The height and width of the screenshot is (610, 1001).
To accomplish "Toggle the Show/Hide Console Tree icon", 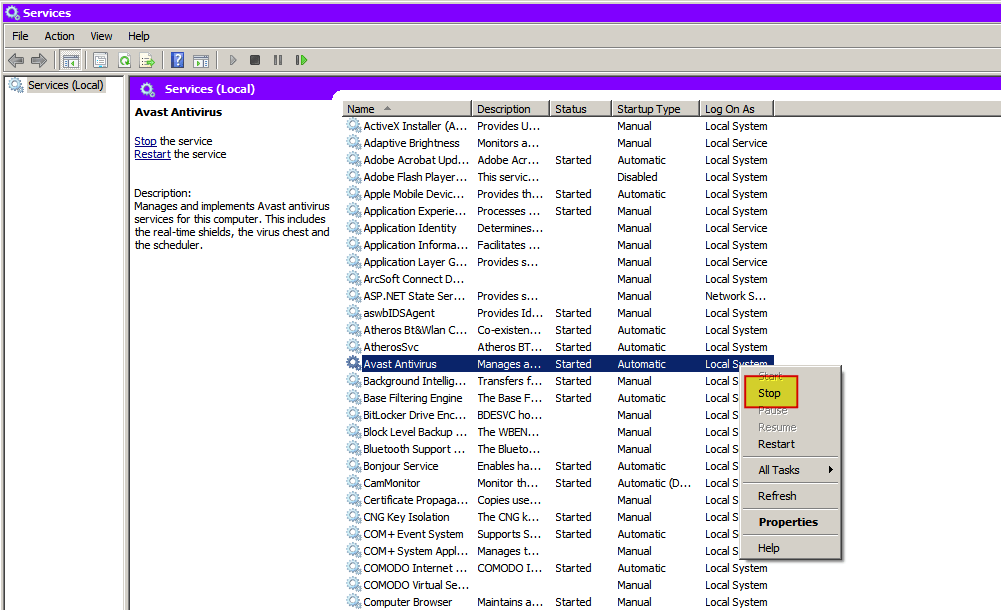I will click(x=70, y=59).
